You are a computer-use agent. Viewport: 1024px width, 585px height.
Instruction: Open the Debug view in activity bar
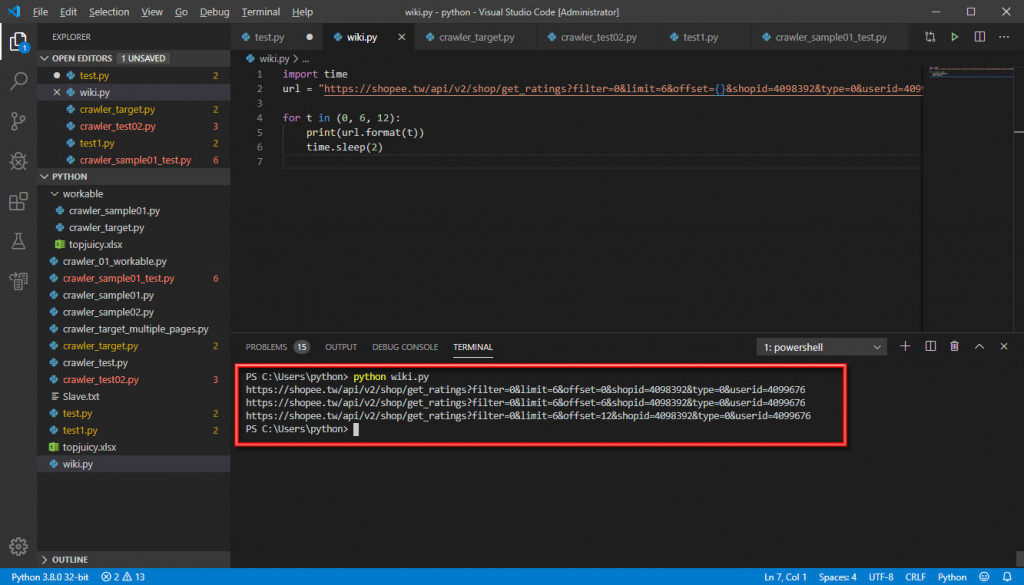click(18, 161)
